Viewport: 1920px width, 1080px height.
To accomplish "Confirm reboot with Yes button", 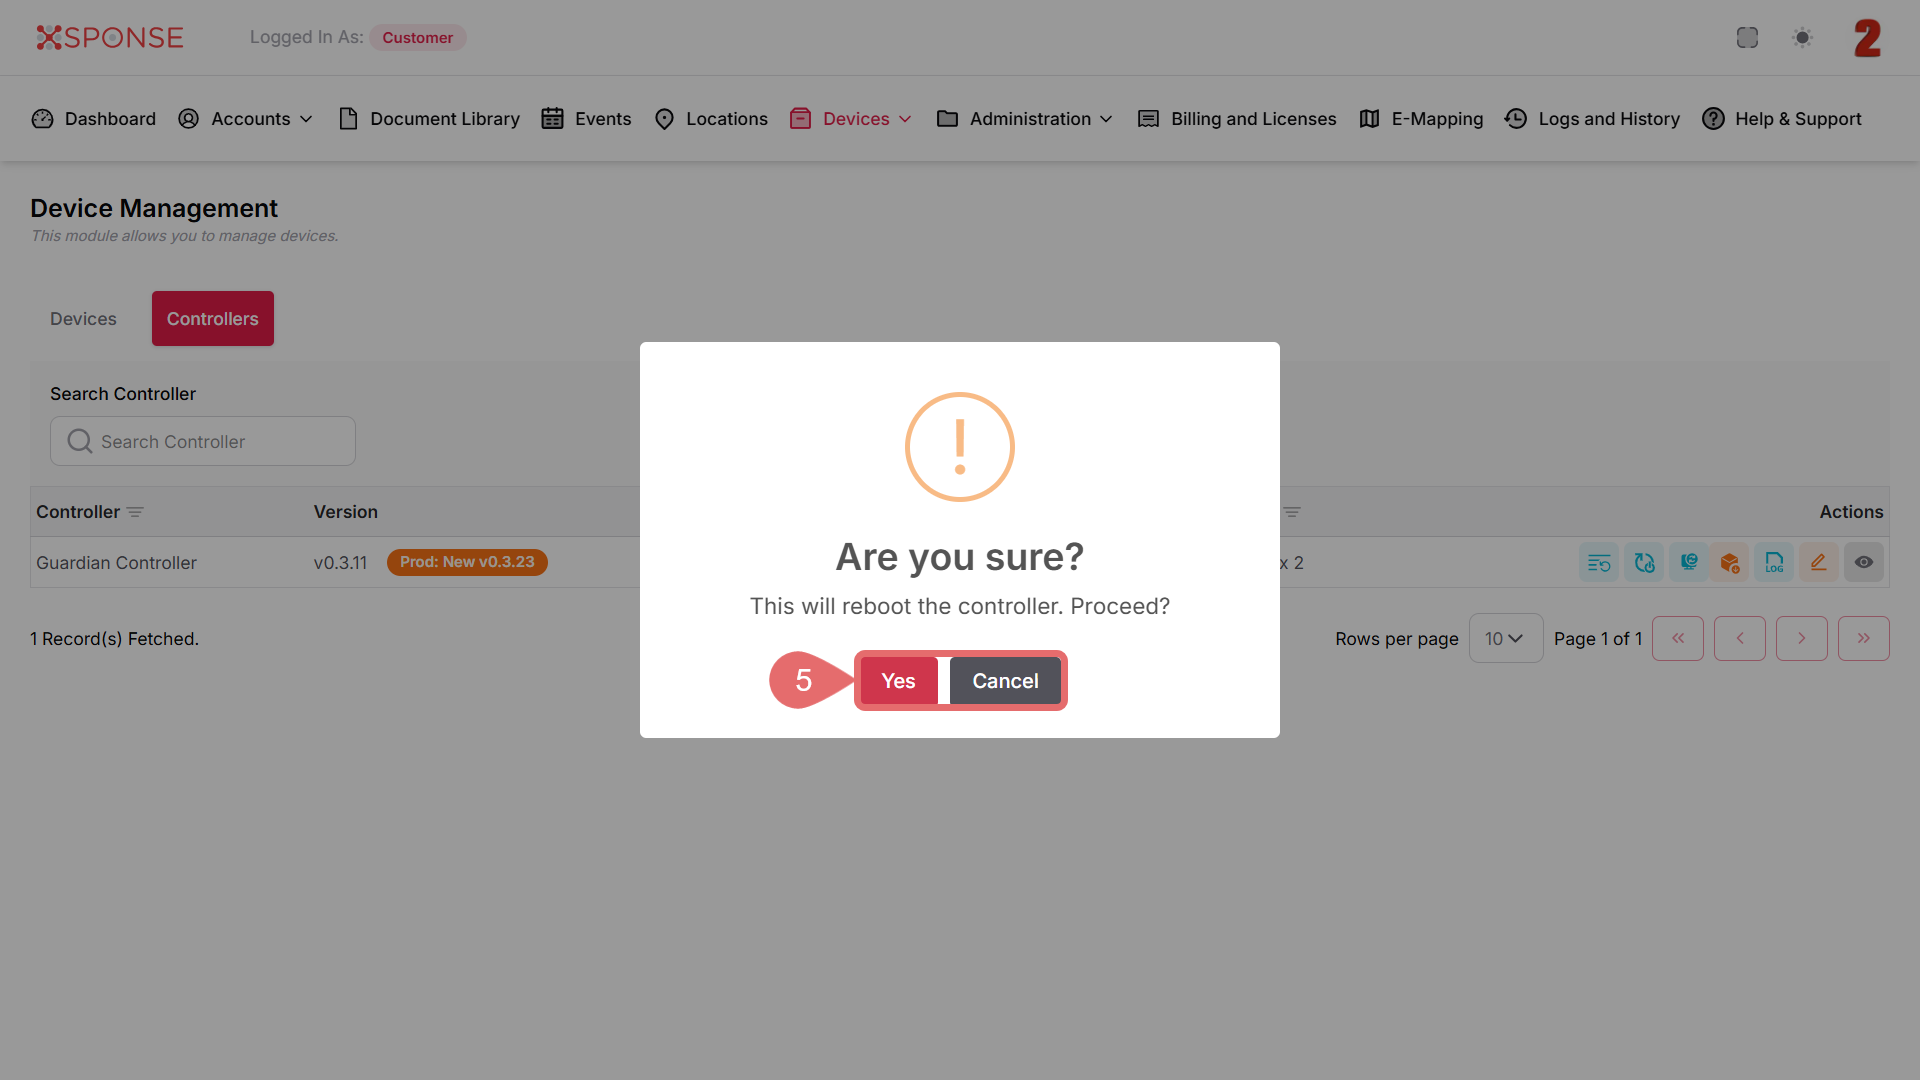I will click(898, 681).
